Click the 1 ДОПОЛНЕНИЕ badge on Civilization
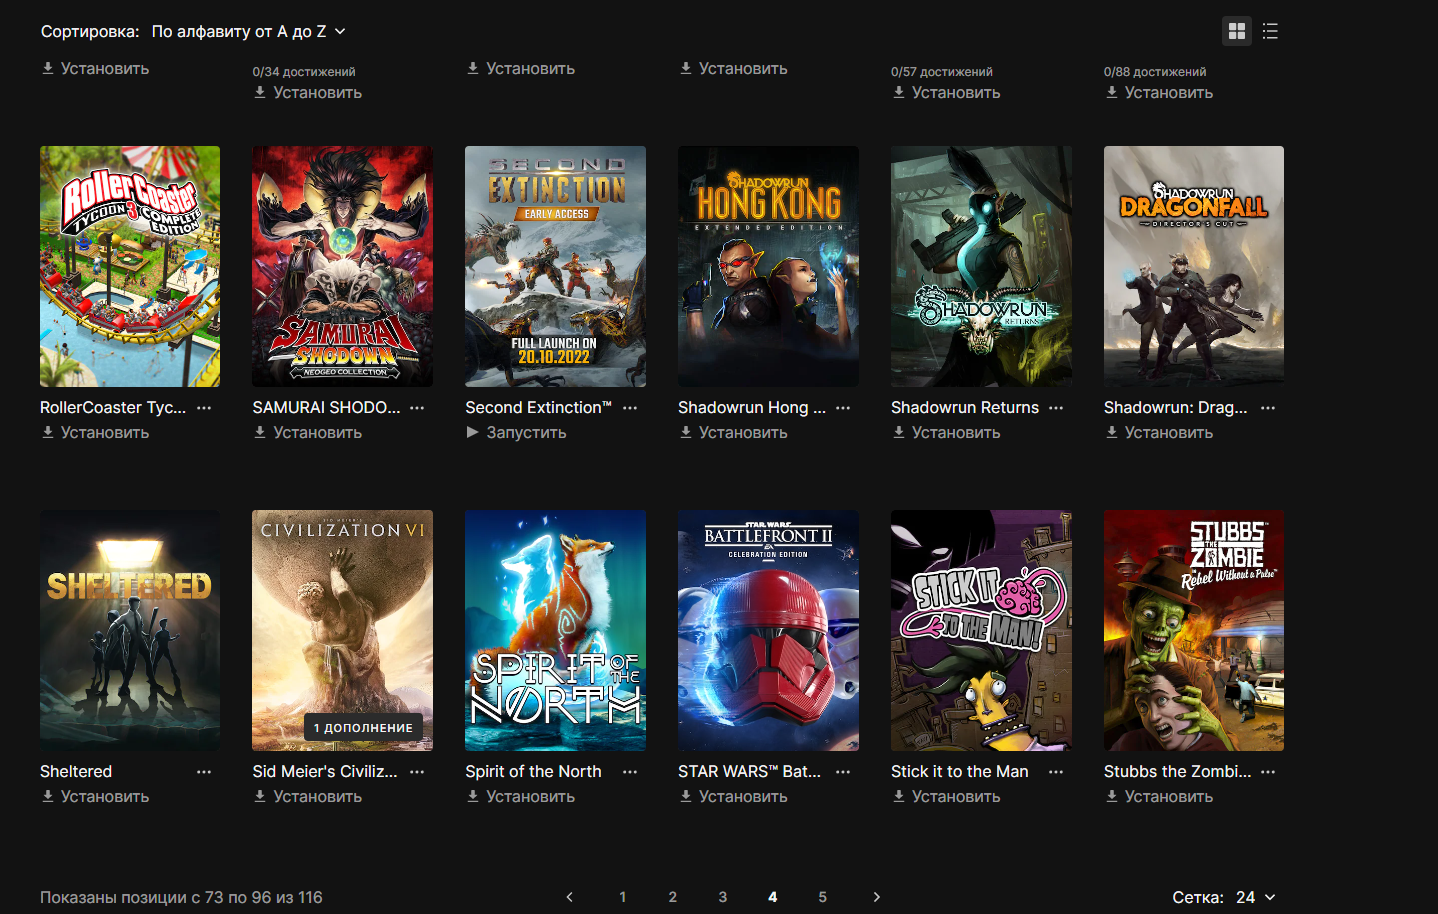Viewport: 1438px width, 914px height. (363, 728)
